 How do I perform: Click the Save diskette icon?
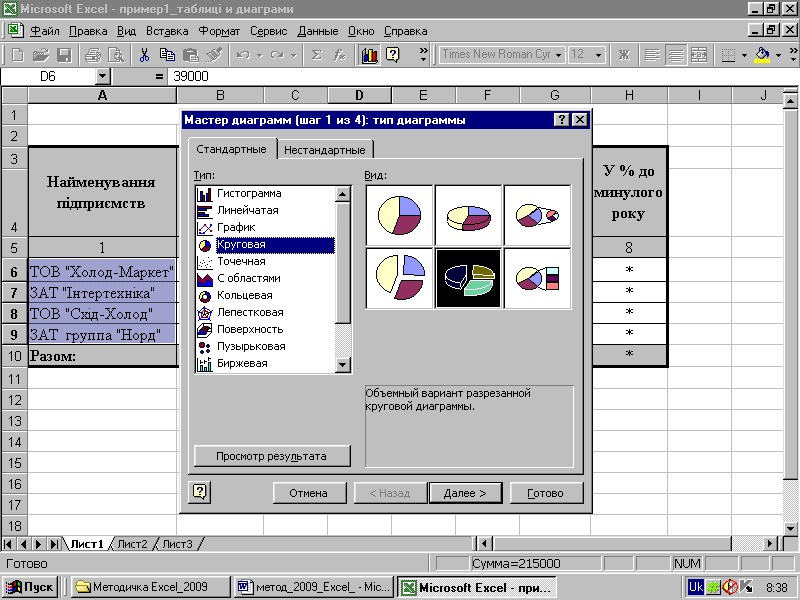click(x=64, y=55)
